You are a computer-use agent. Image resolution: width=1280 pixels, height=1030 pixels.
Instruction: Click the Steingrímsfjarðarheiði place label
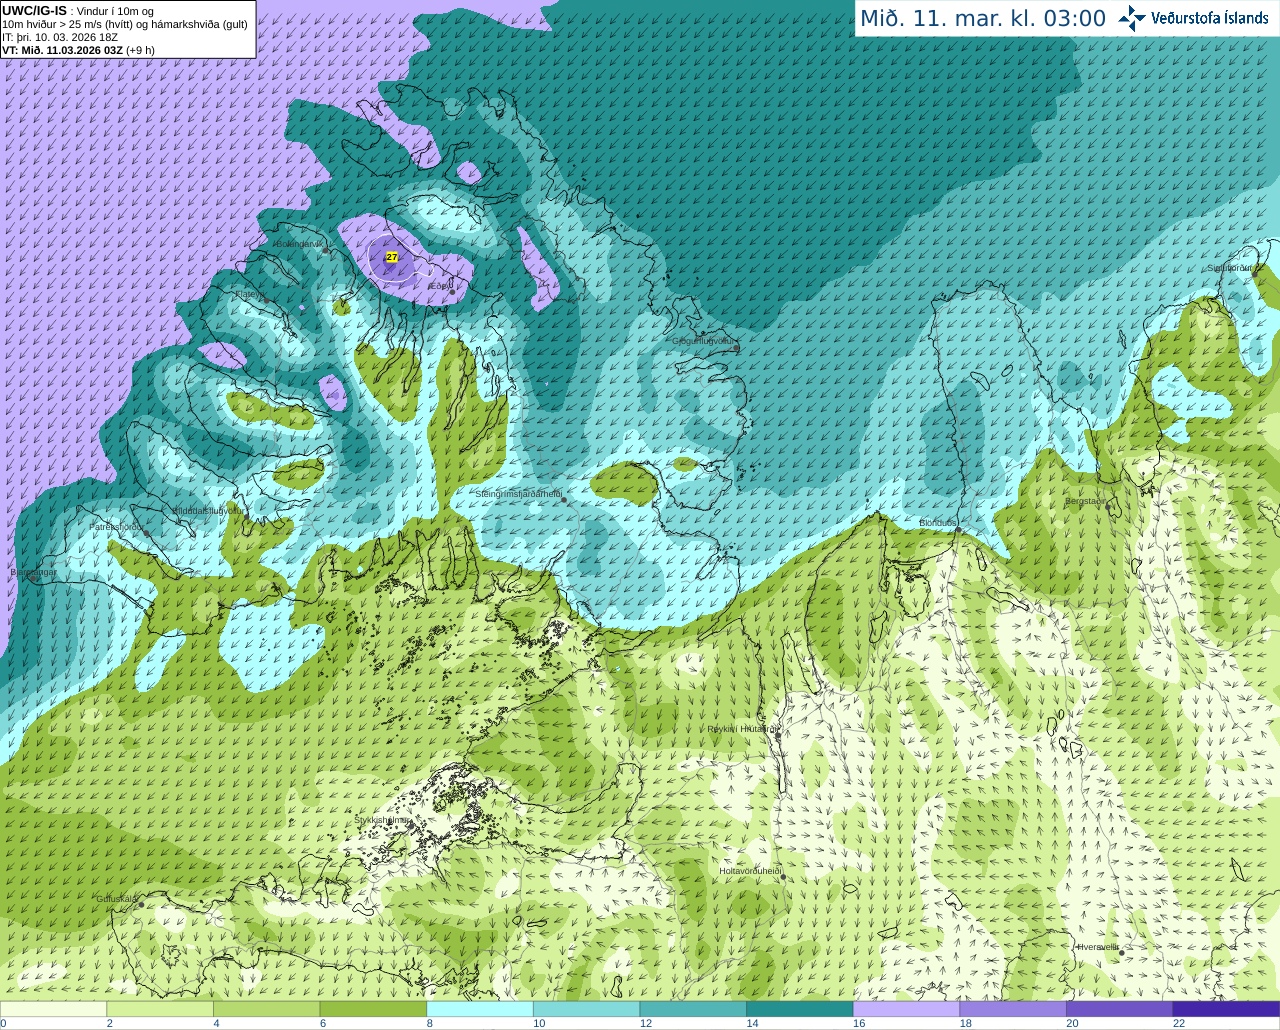[518, 494]
